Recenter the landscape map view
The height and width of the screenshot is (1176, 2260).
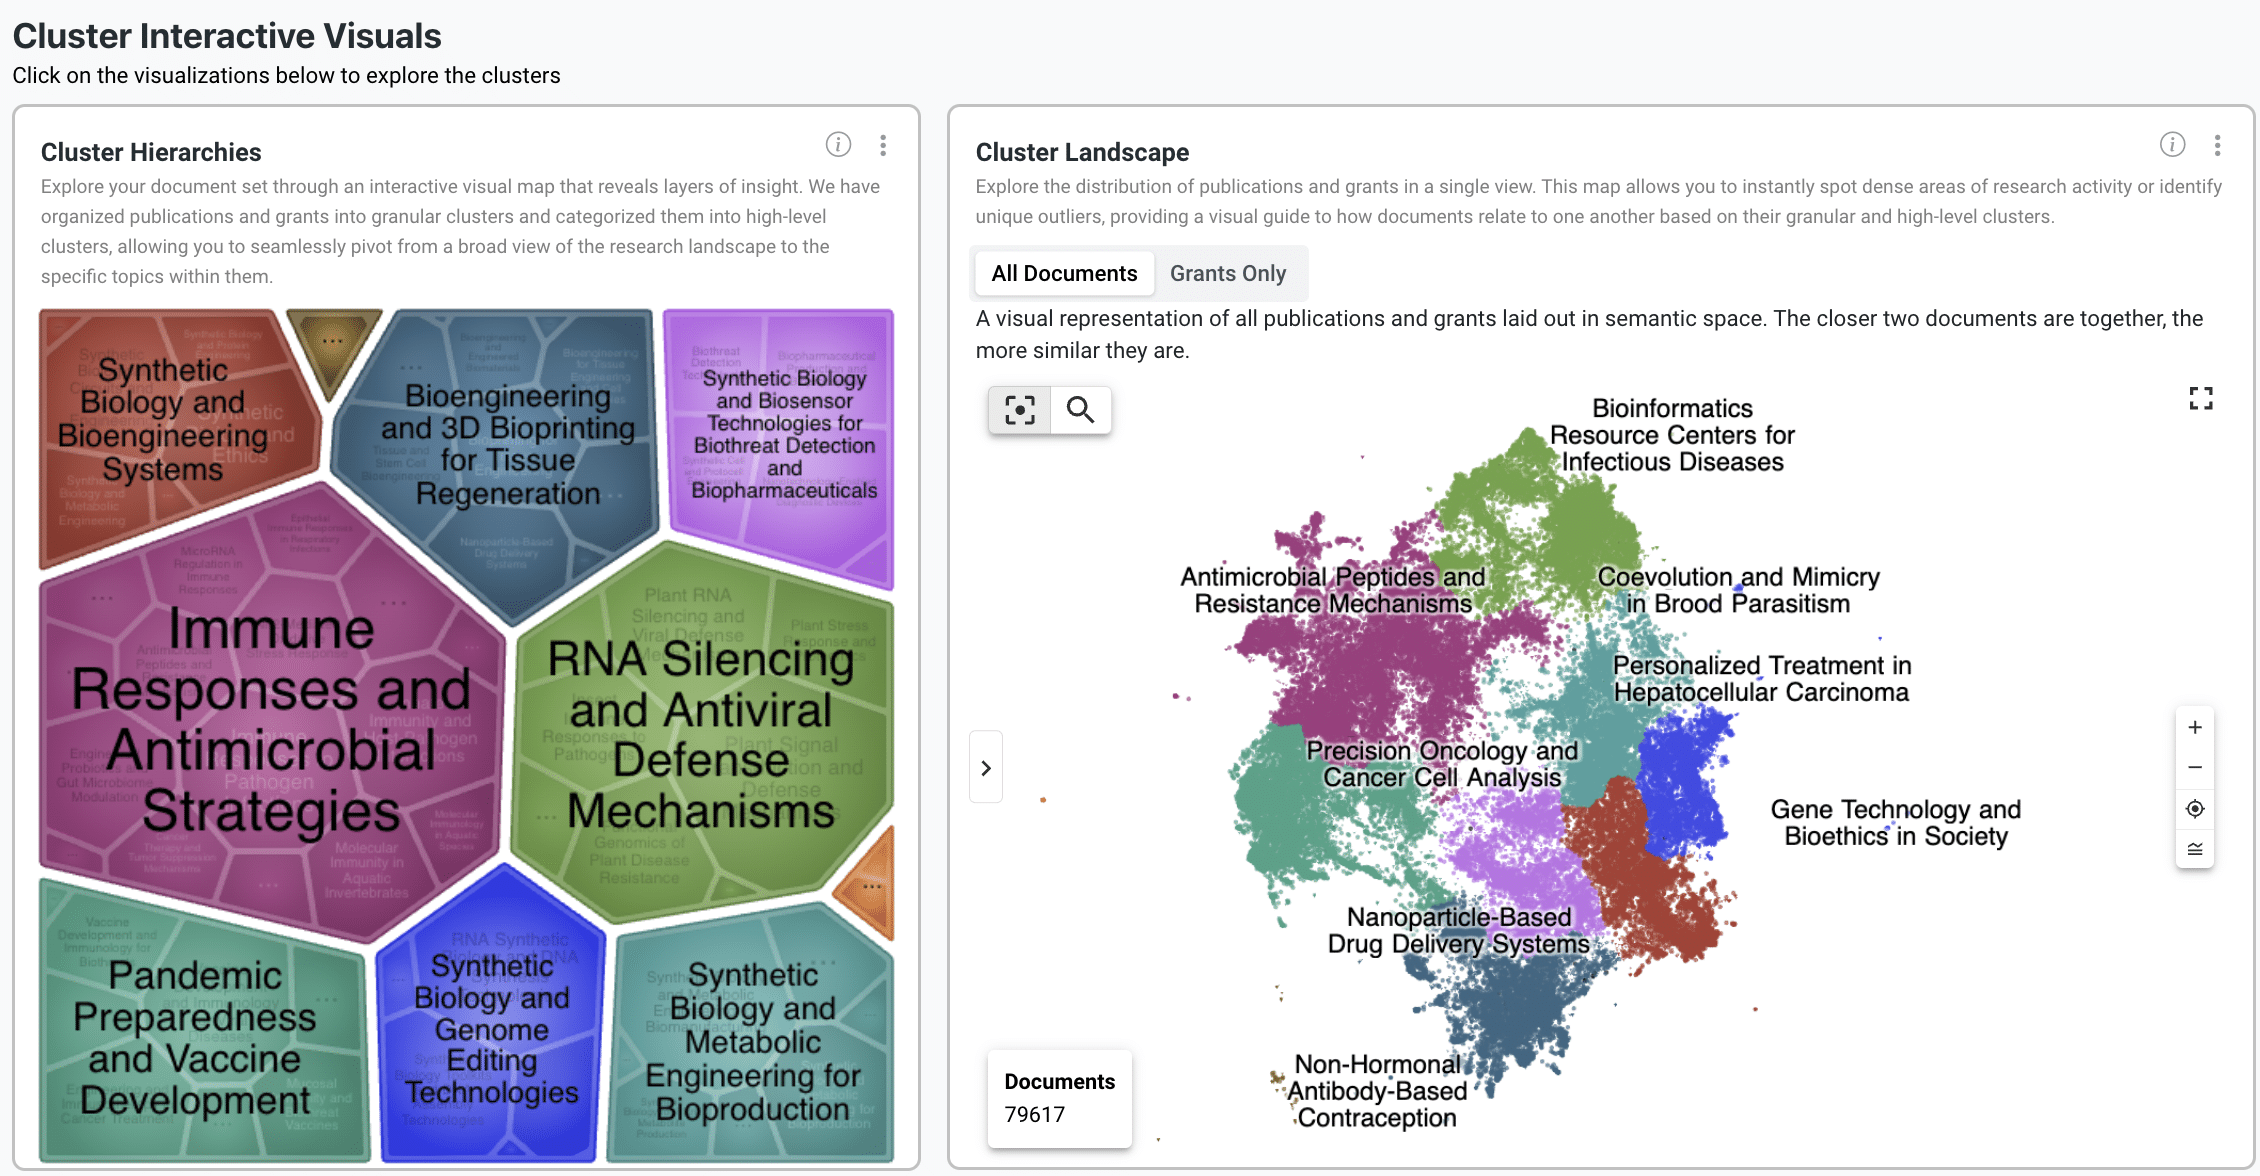click(x=2194, y=809)
